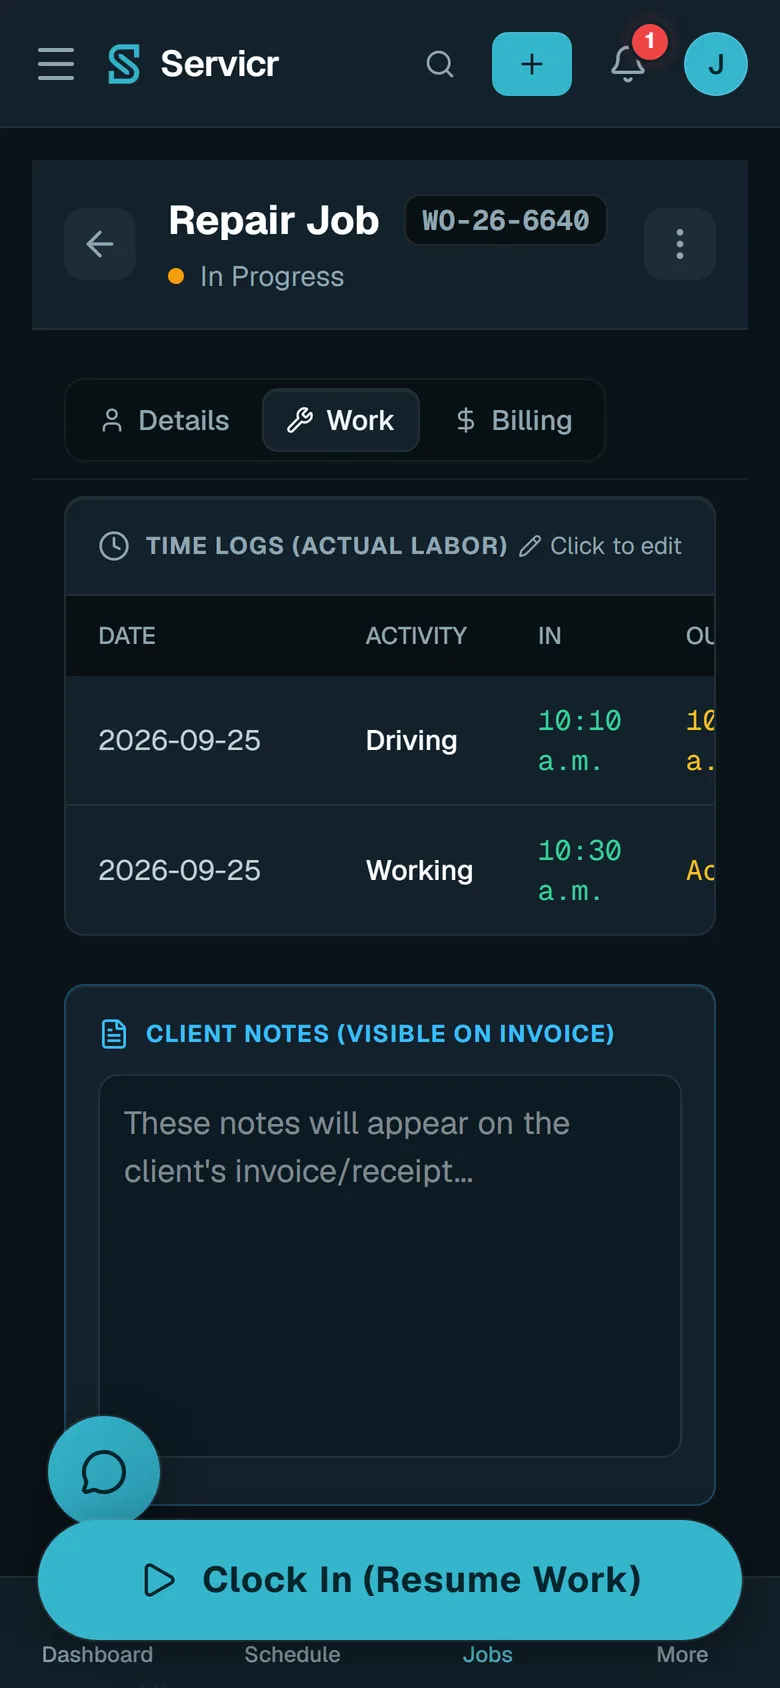Focus the client notes text area
The width and height of the screenshot is (780, 1688).
tap(390, 1266)
